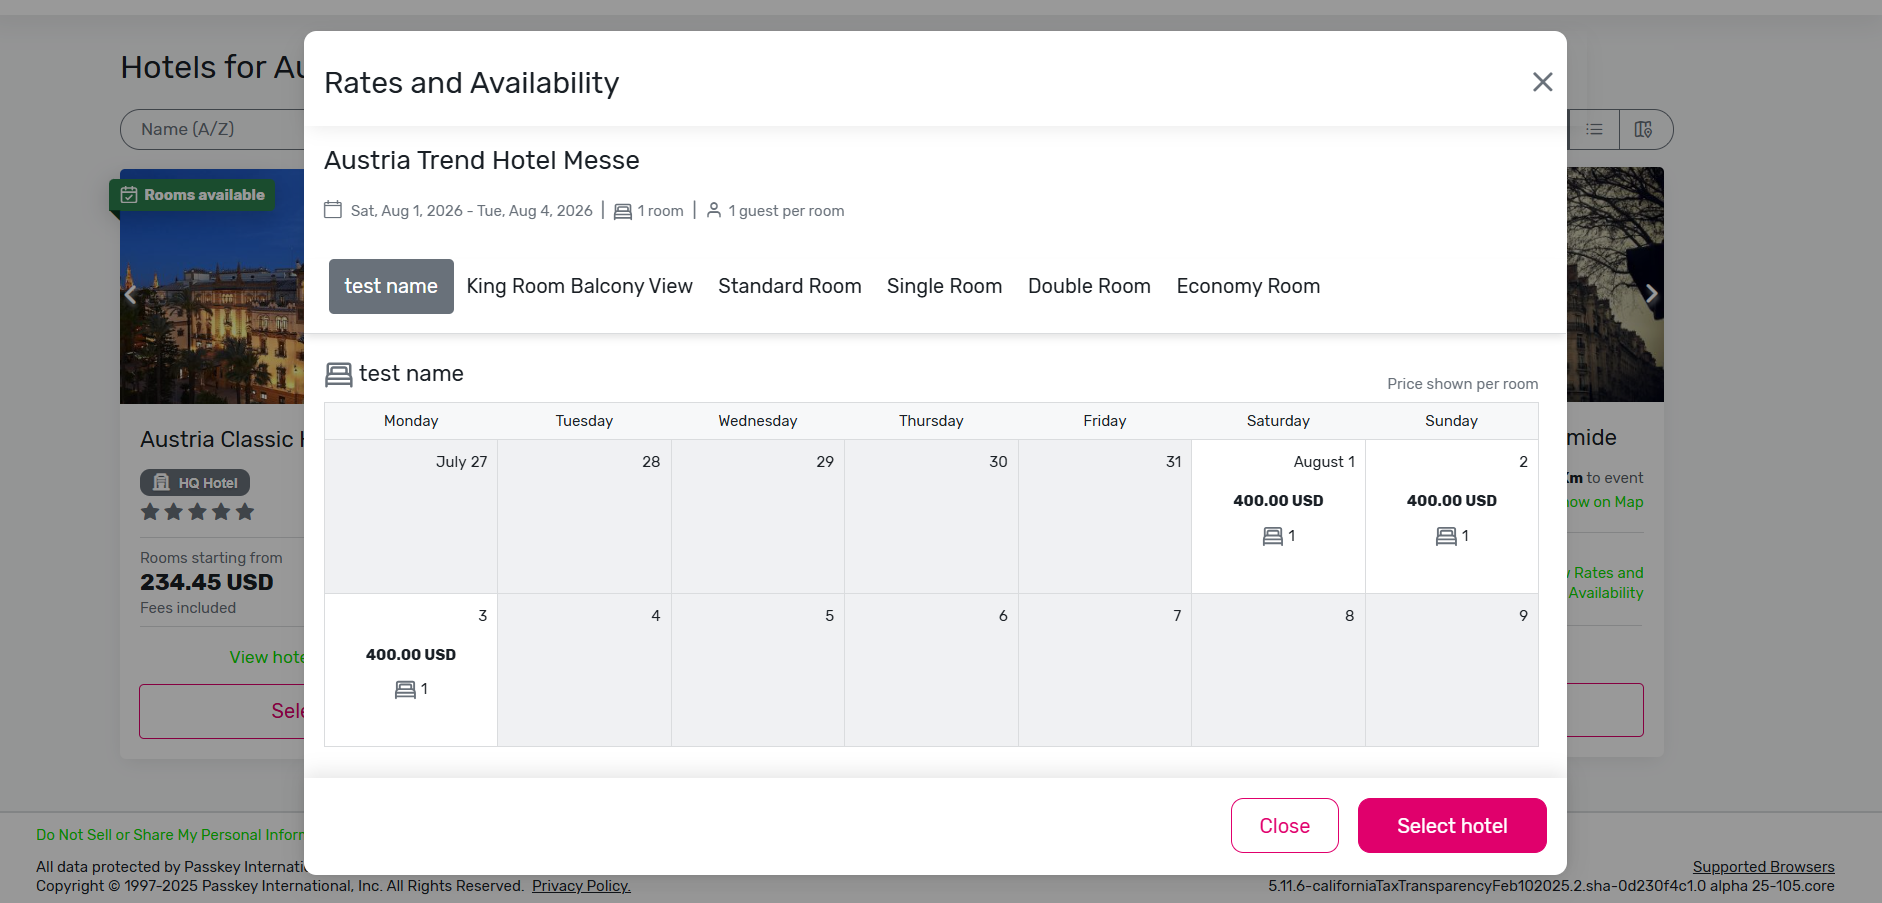Viewport: 1882px width, 903px height.
Task: Open the Economy Room tab
Action: click(1248, 286)
